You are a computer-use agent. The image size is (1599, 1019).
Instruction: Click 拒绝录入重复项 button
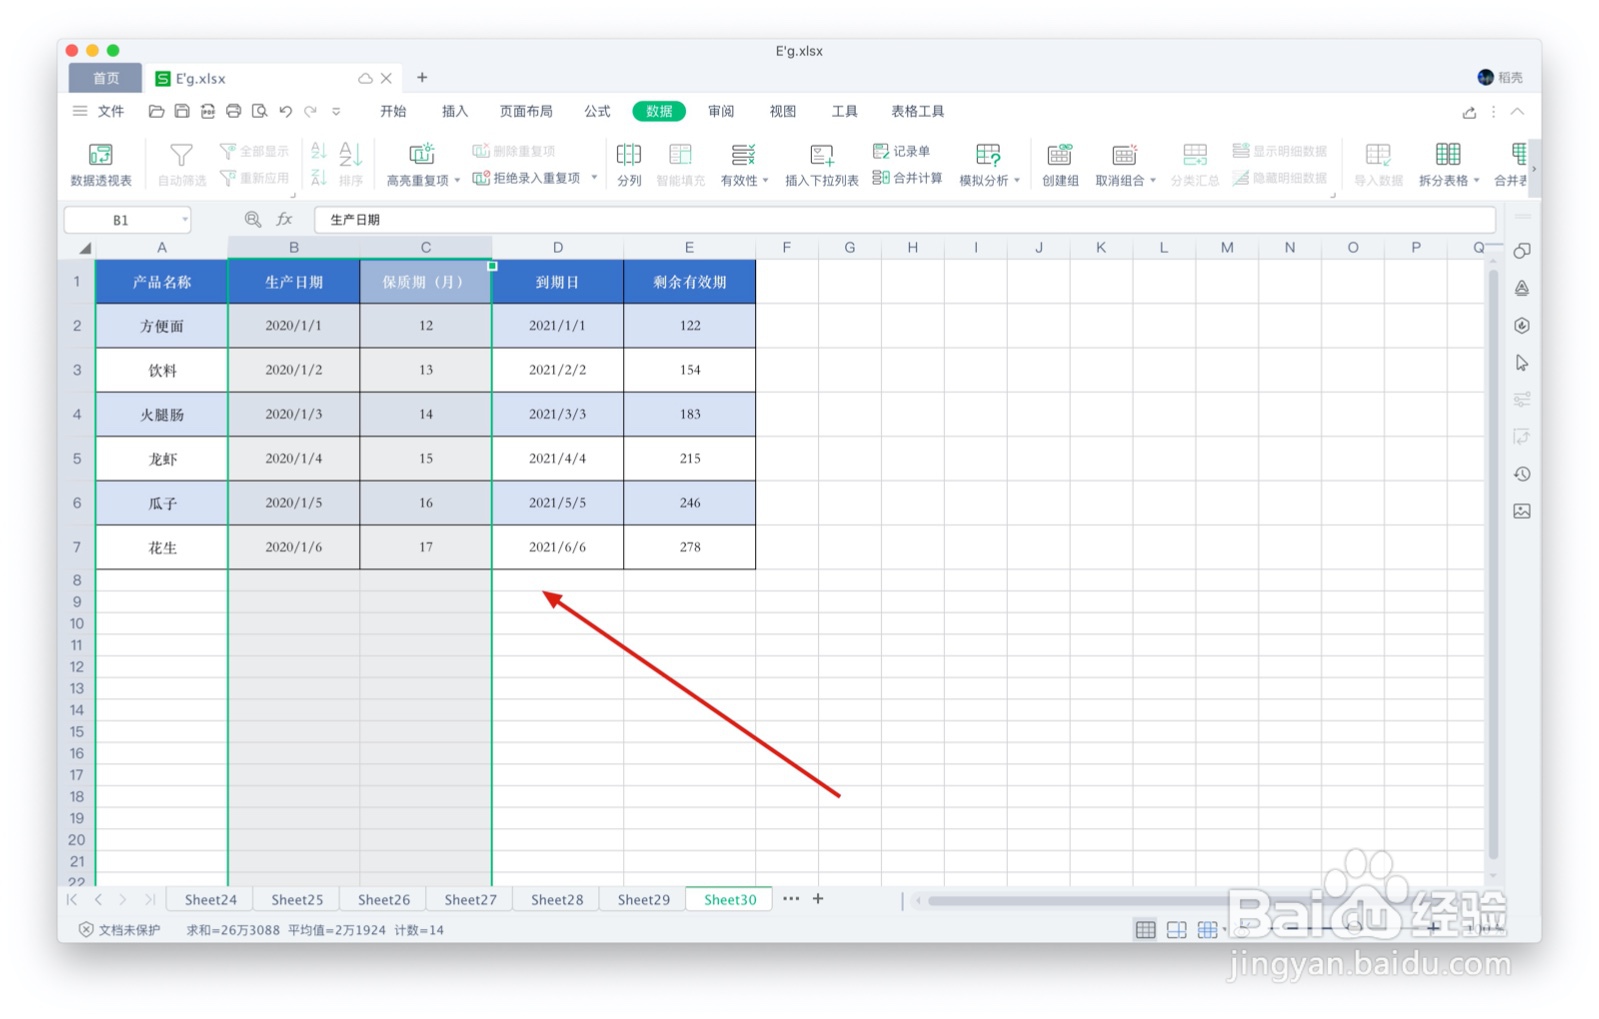tap(529, 178)
